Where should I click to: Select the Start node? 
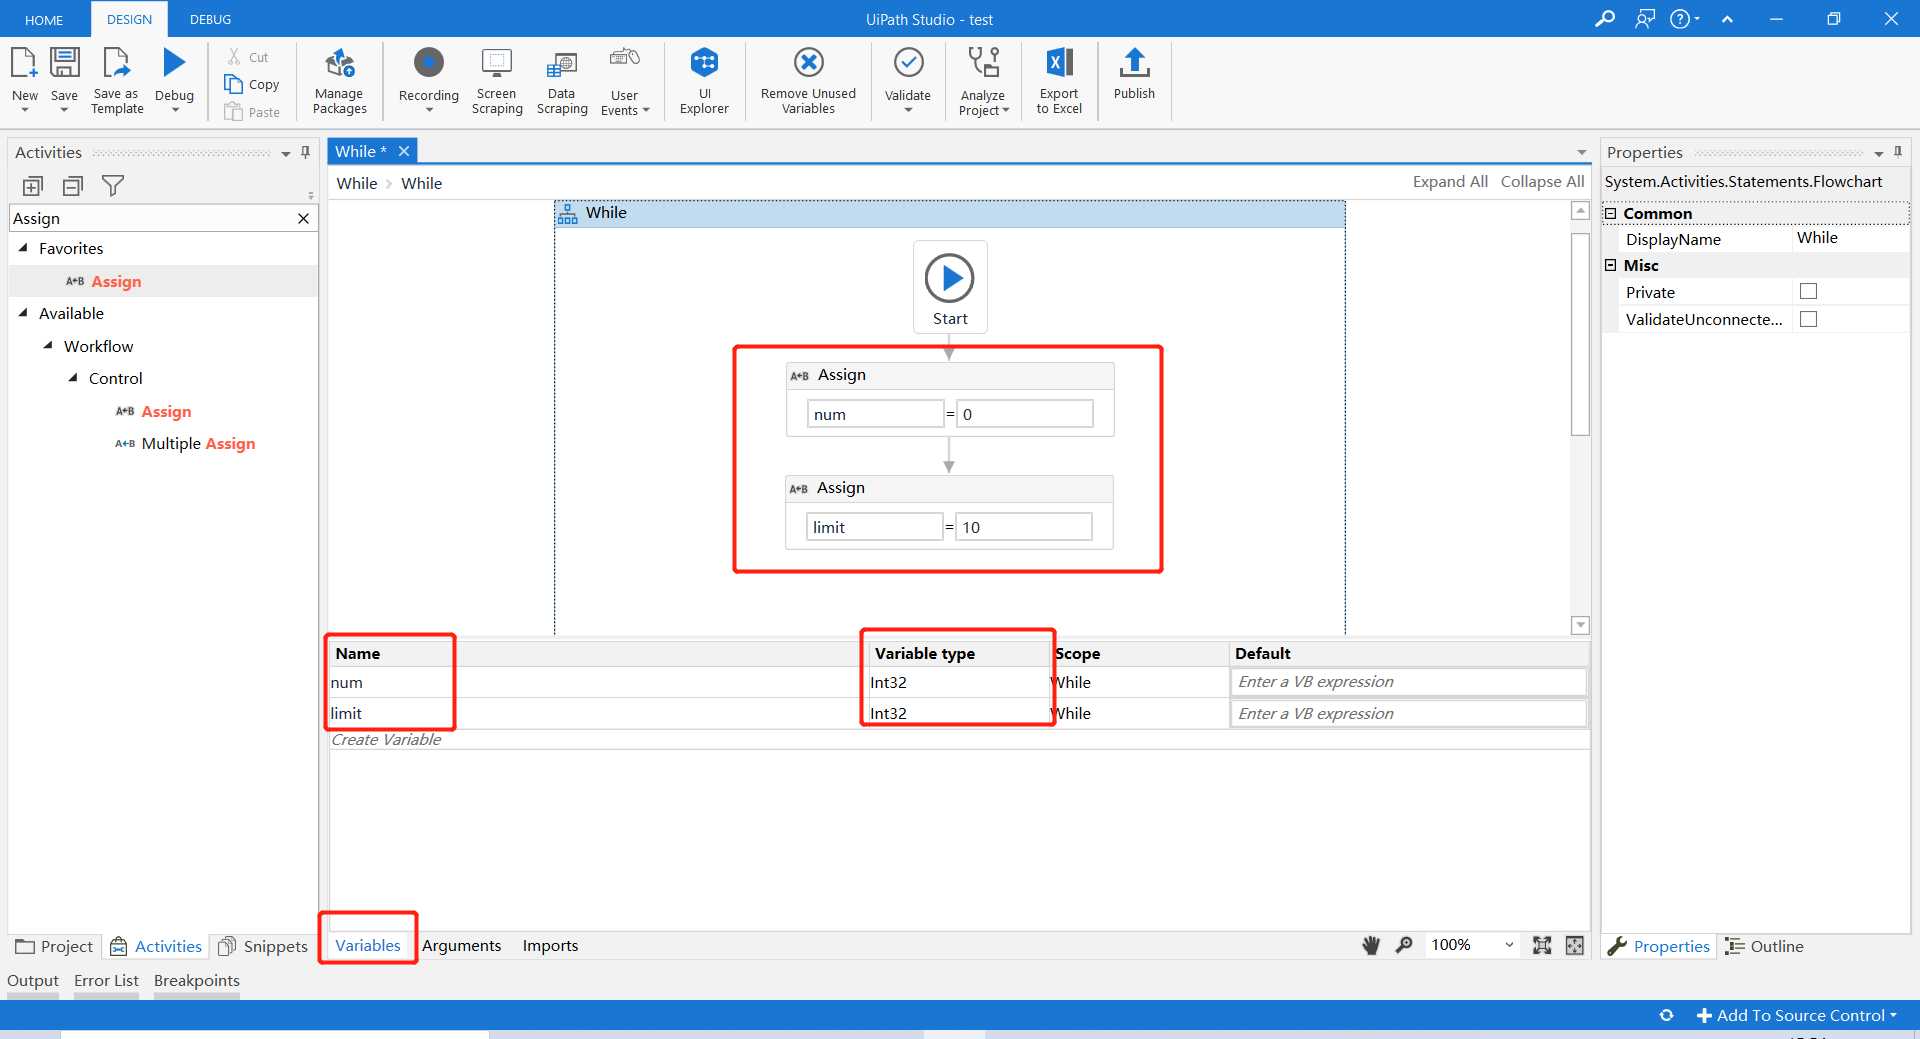950,287
